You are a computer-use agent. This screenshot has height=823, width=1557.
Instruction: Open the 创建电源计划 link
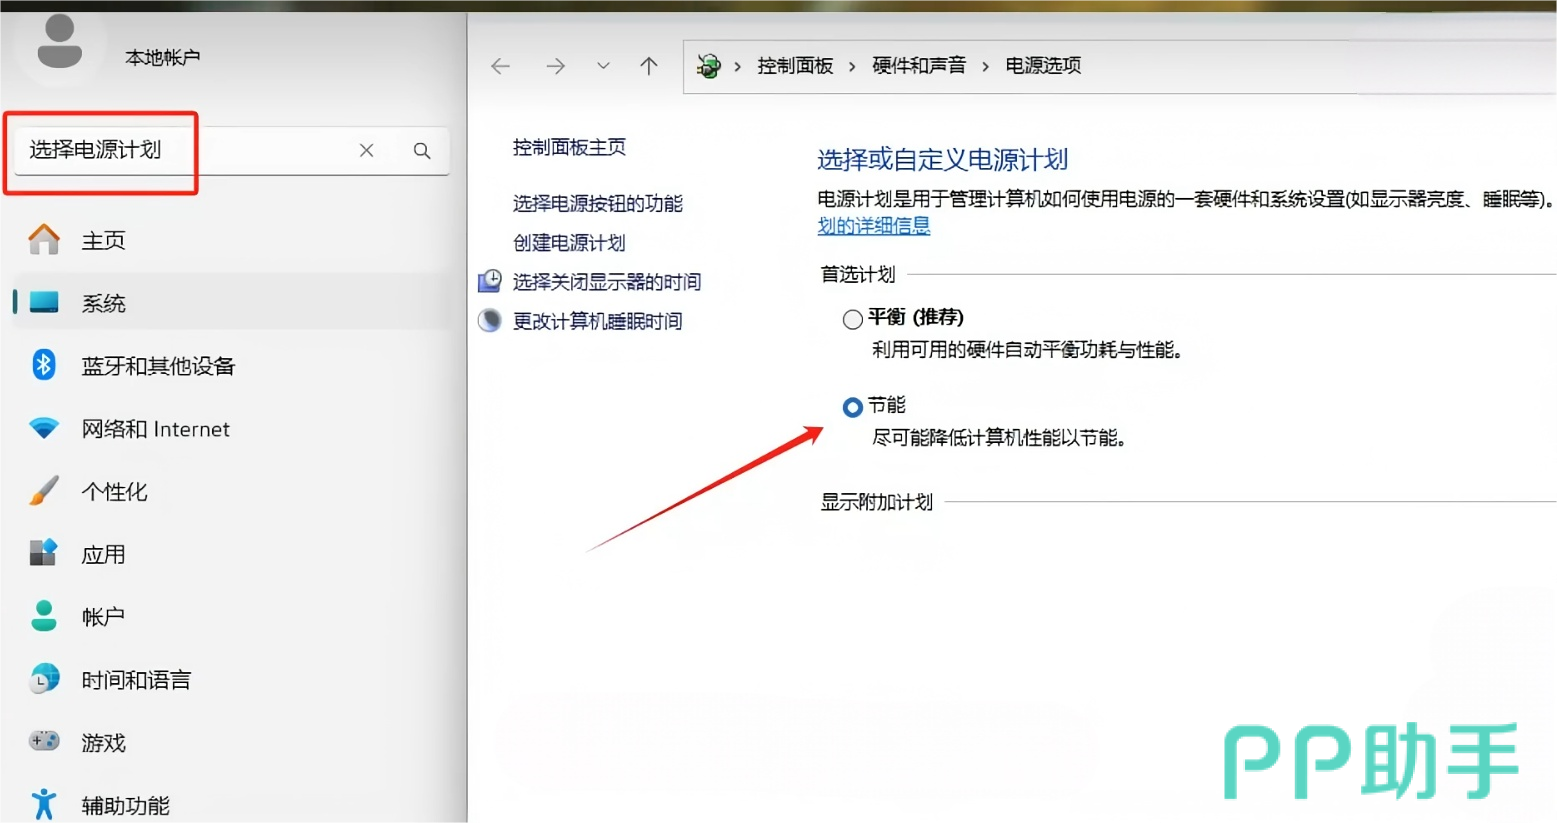[568, 243]
